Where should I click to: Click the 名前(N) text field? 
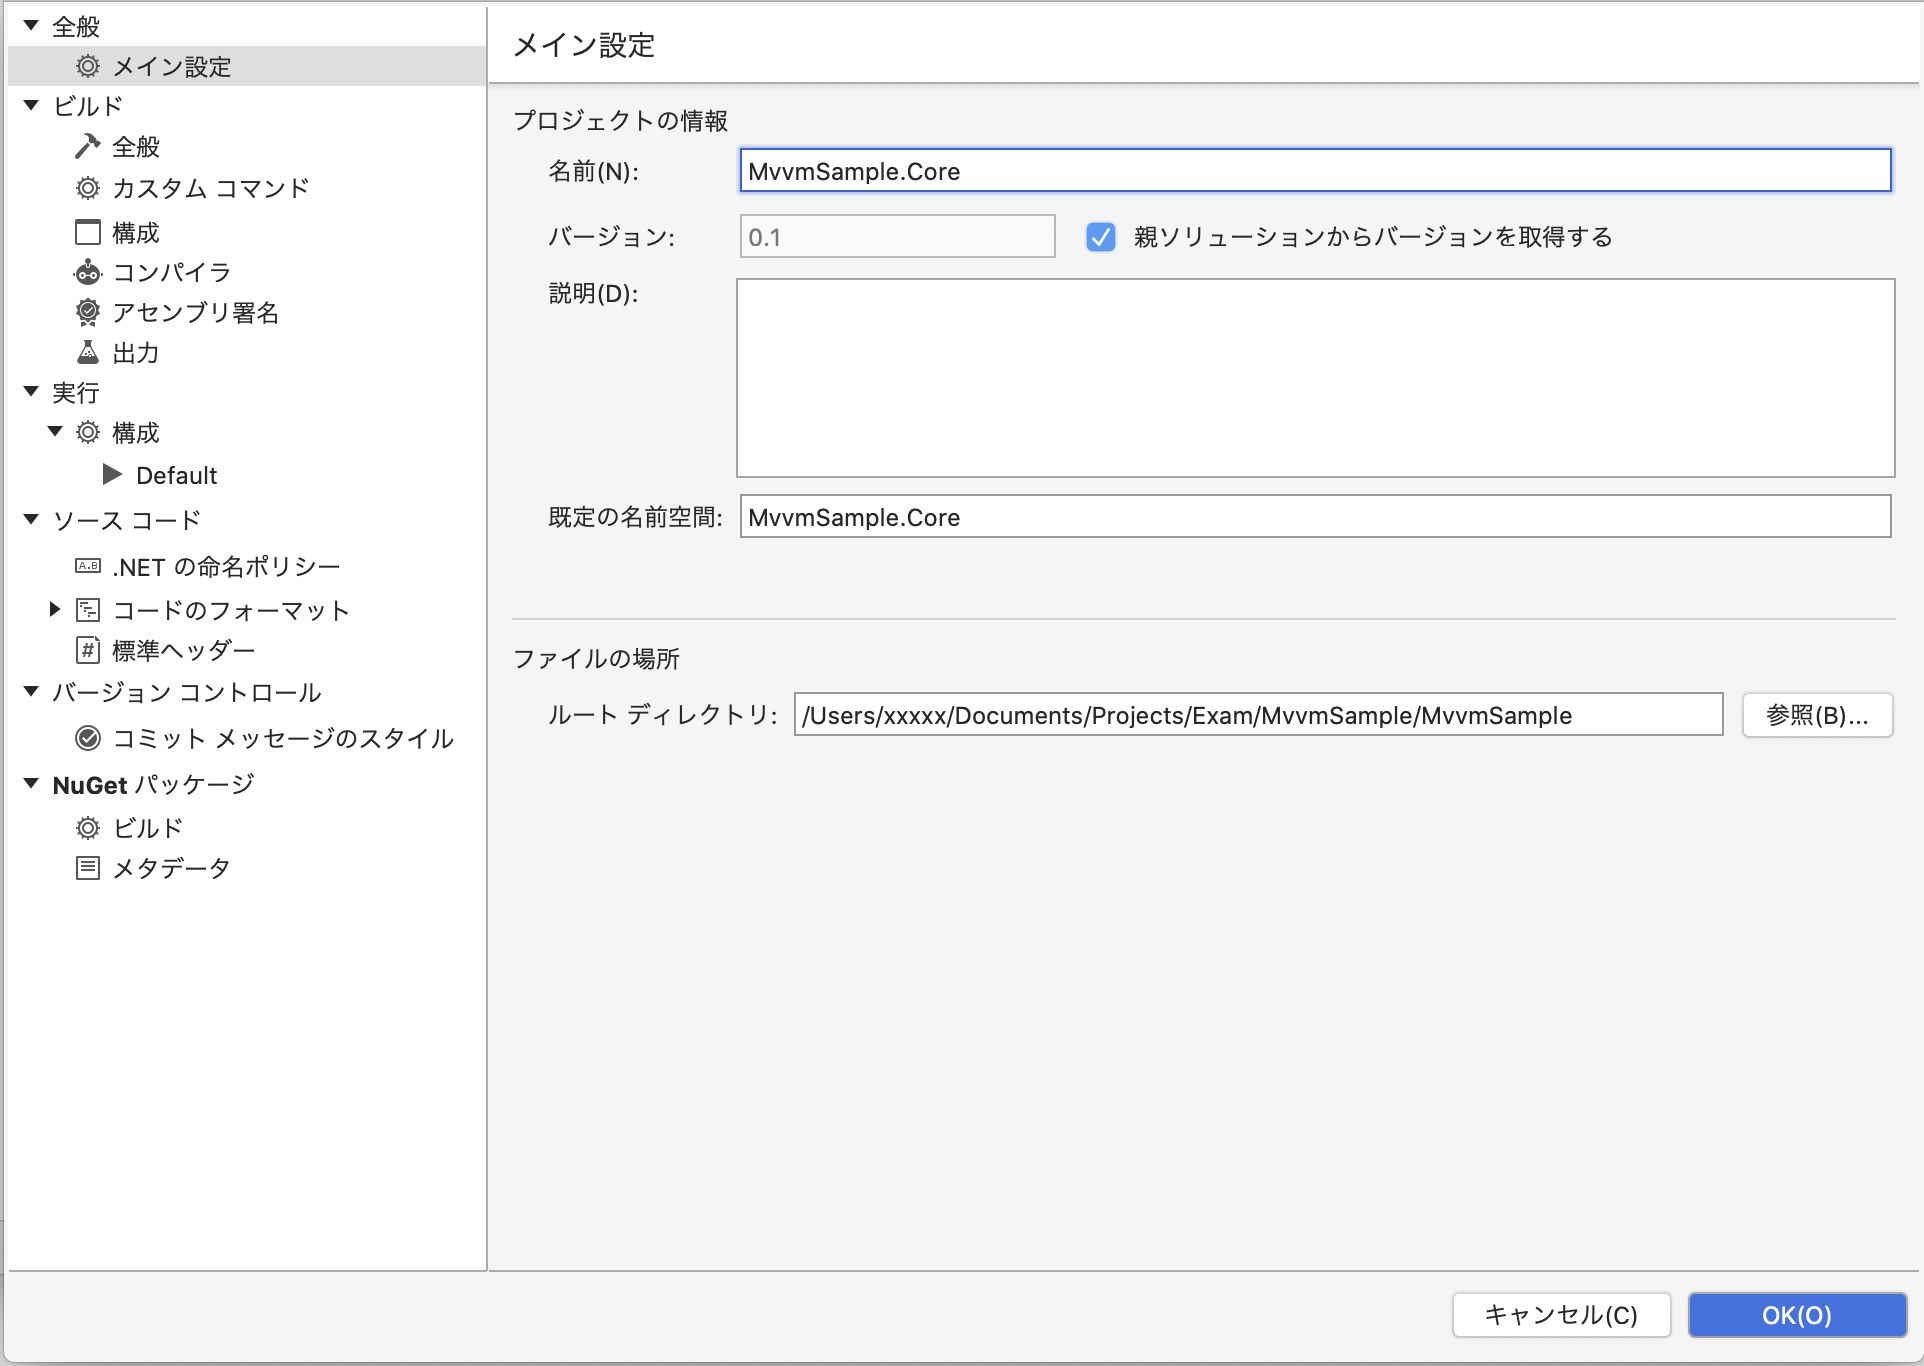[x=1315, y=170]
